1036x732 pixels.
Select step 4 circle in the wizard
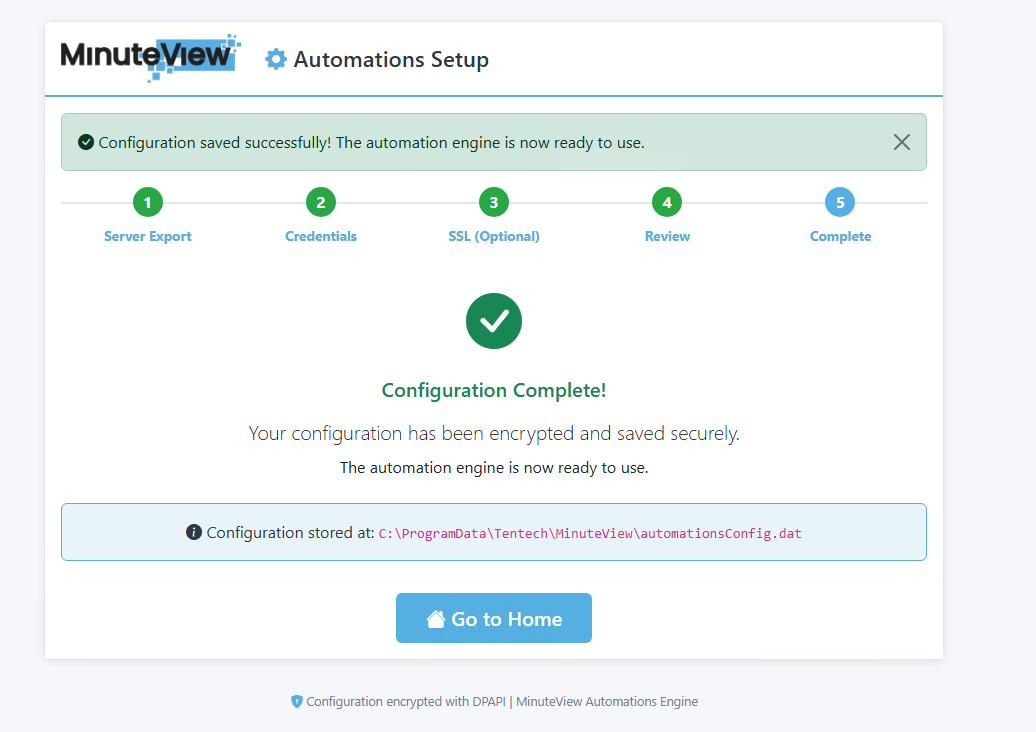point(667,203)
